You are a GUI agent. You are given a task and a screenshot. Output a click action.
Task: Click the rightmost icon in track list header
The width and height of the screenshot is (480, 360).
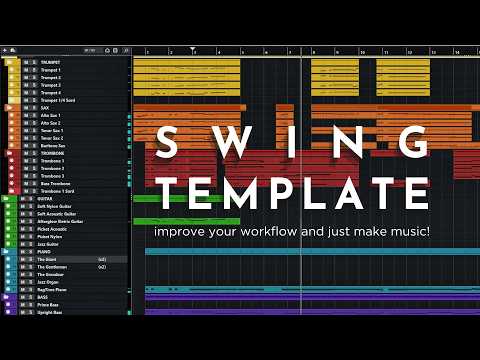[x=126, y=51]
